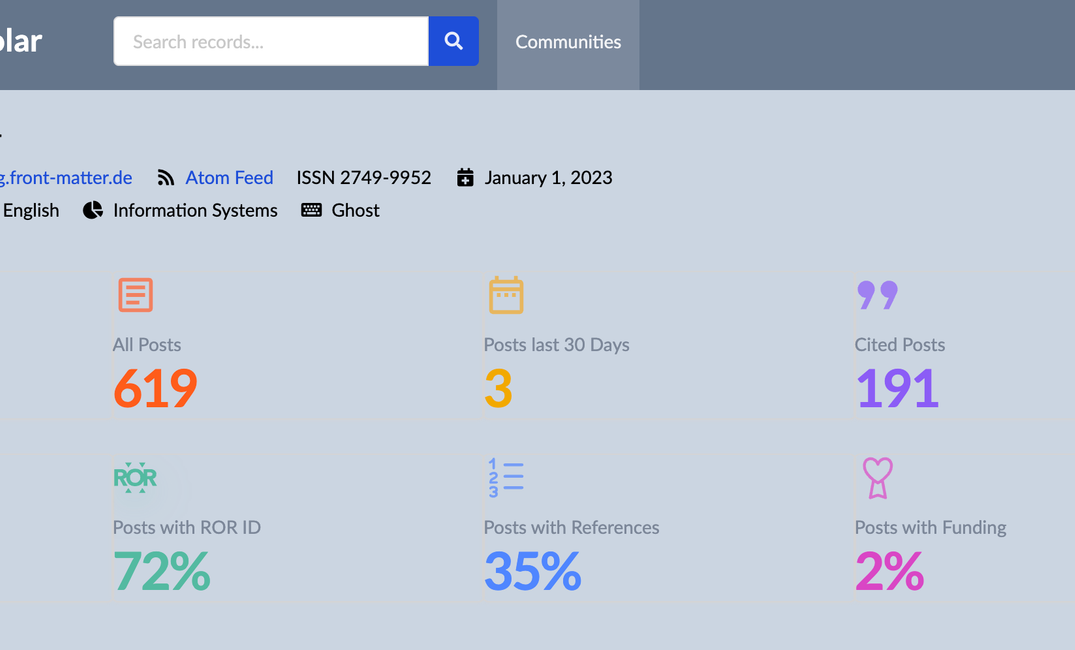1075x650 pixels.
Task: Click the 191 Cited Posts count
Action: 896,388
